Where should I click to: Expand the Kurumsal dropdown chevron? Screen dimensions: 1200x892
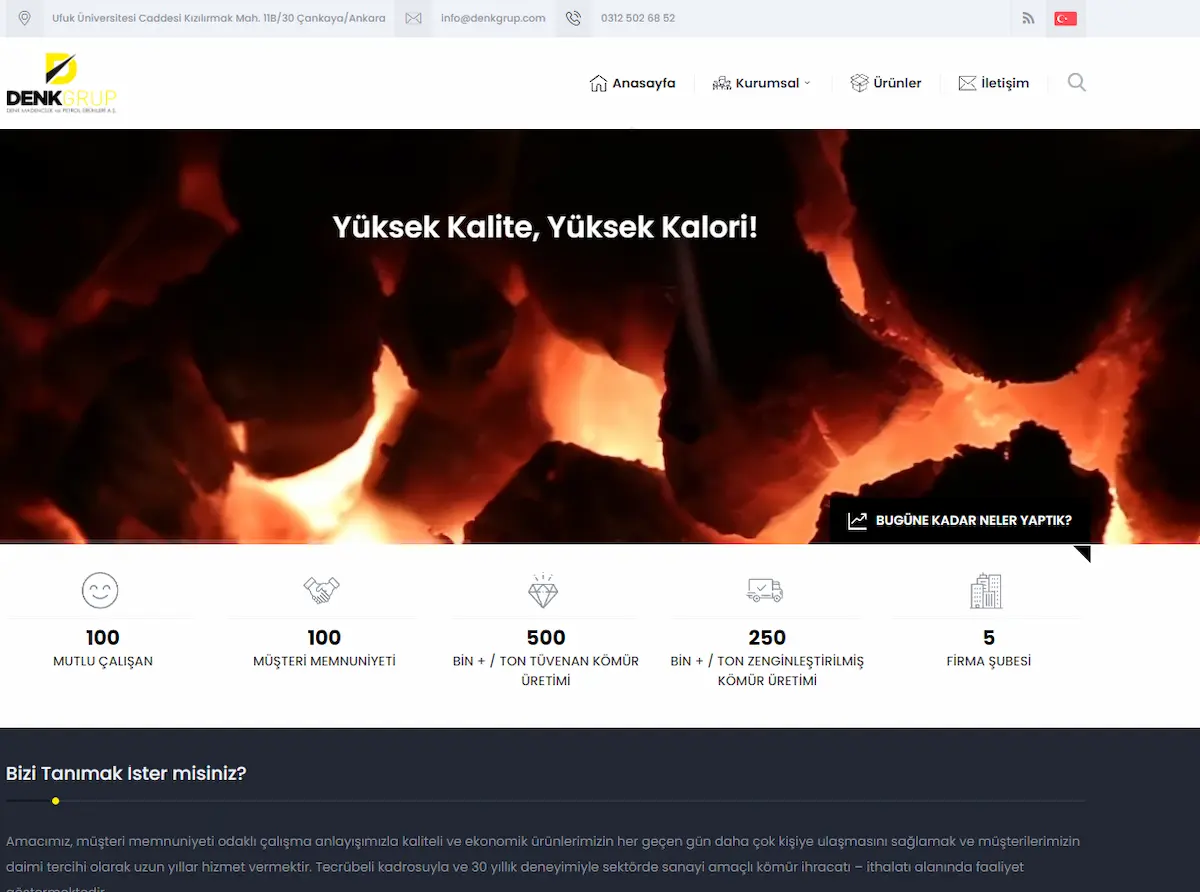point(807,83)
